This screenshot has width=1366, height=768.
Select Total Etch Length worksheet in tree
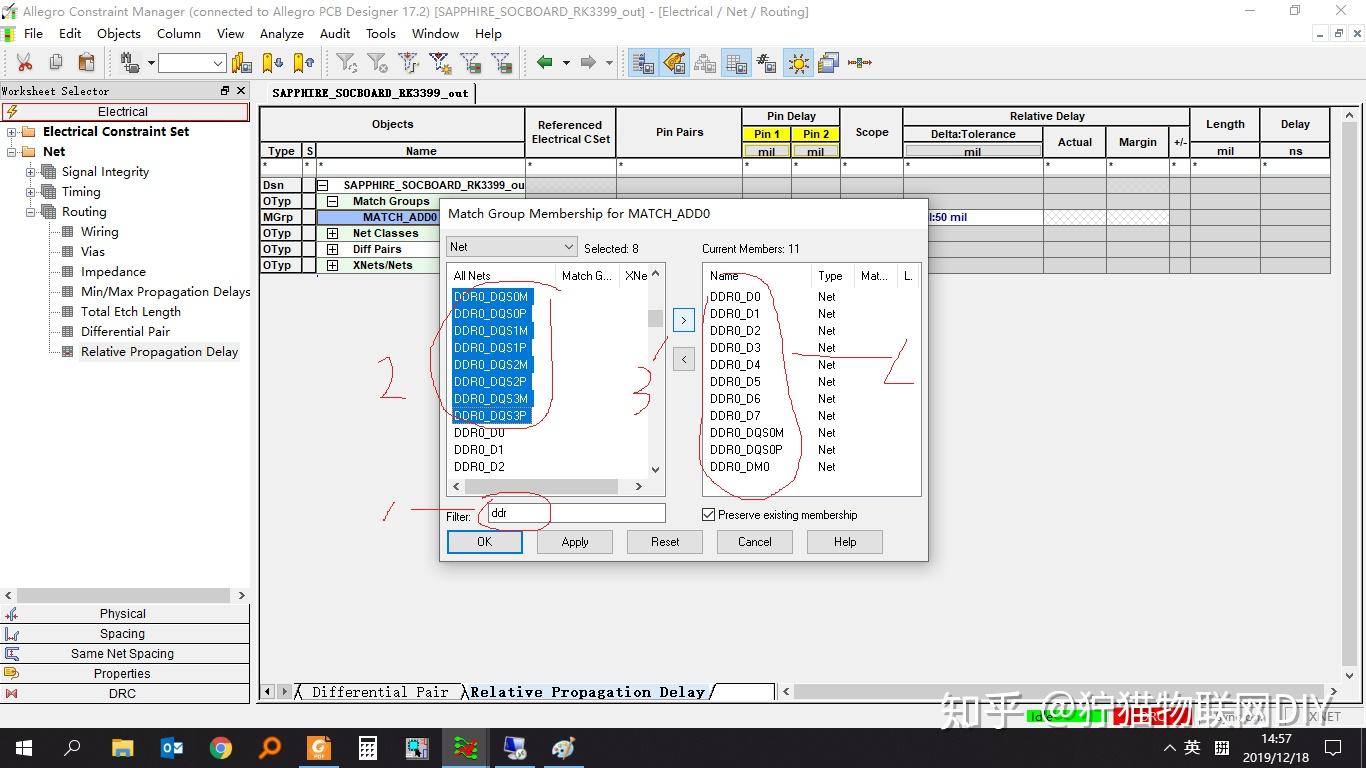[x=130, y=312]
